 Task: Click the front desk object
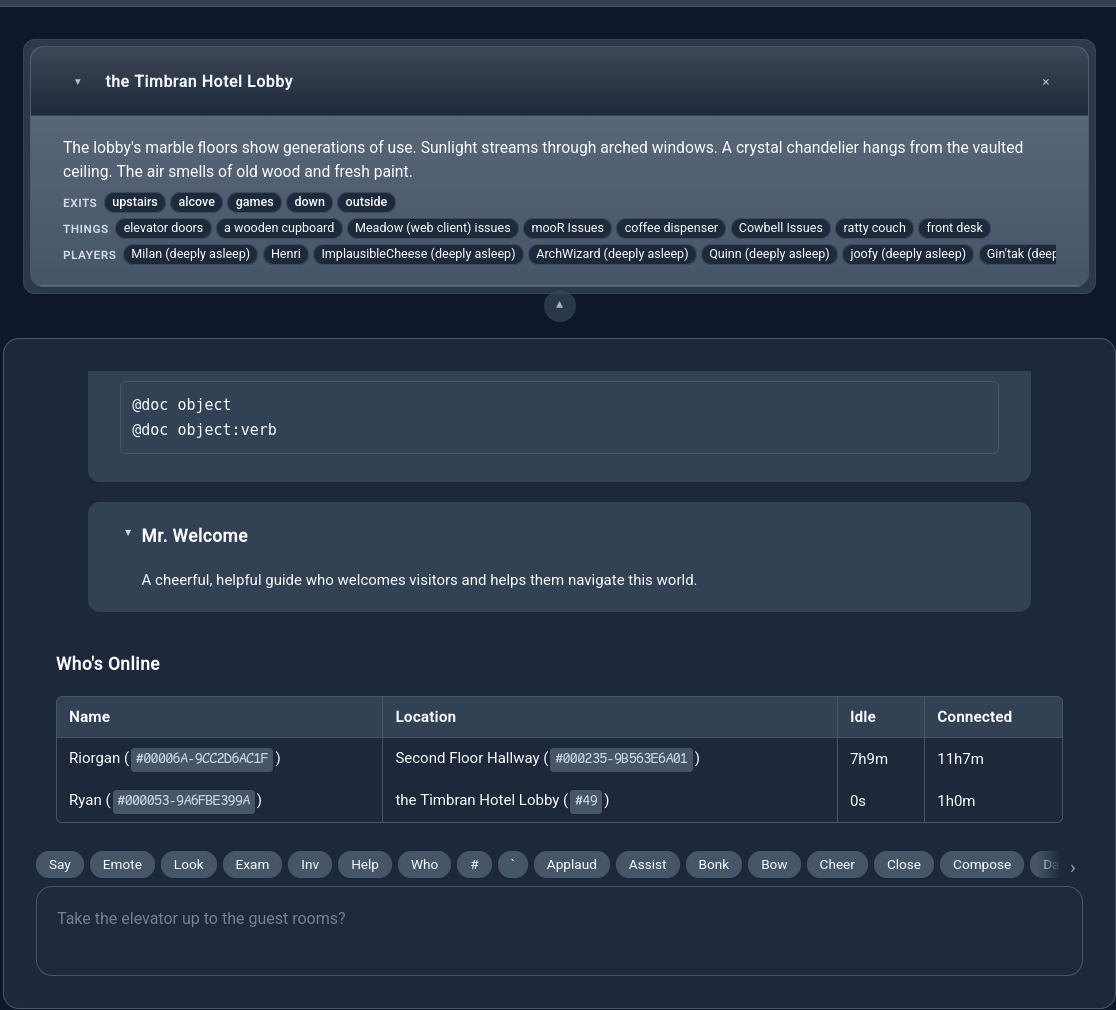pos(954,228)
